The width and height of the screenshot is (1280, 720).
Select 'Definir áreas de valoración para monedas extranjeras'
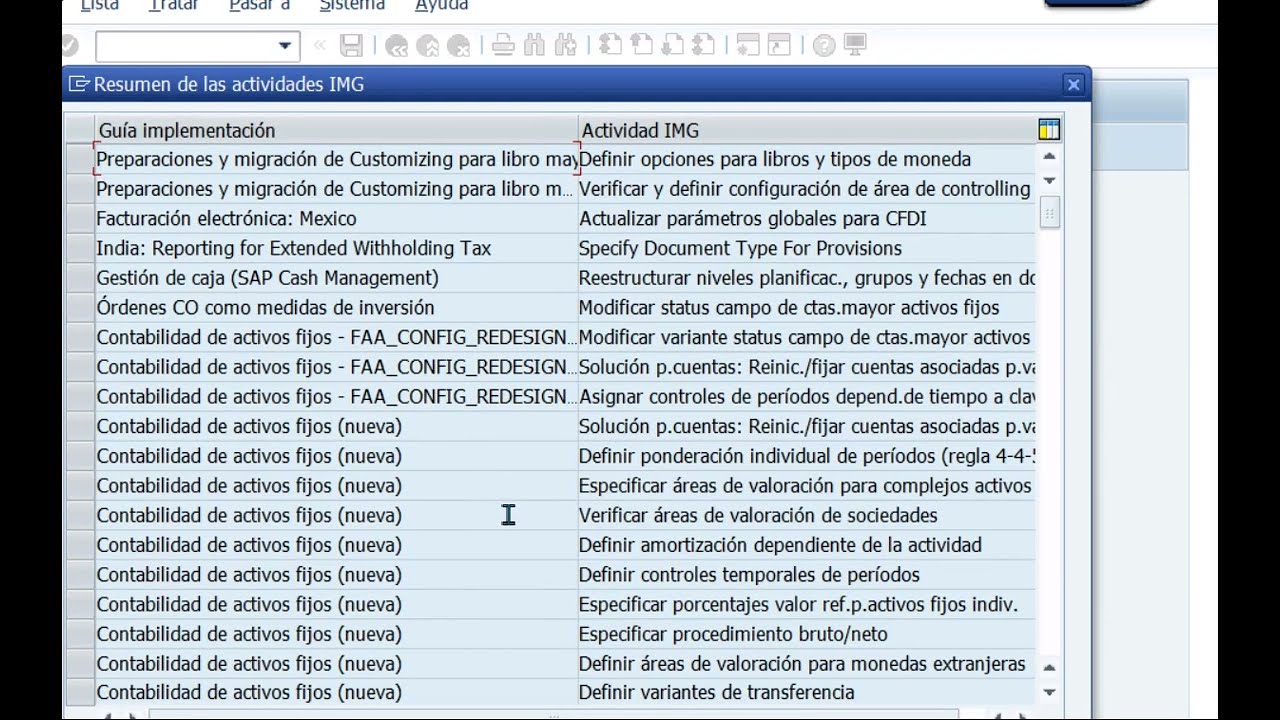(806, 663)
